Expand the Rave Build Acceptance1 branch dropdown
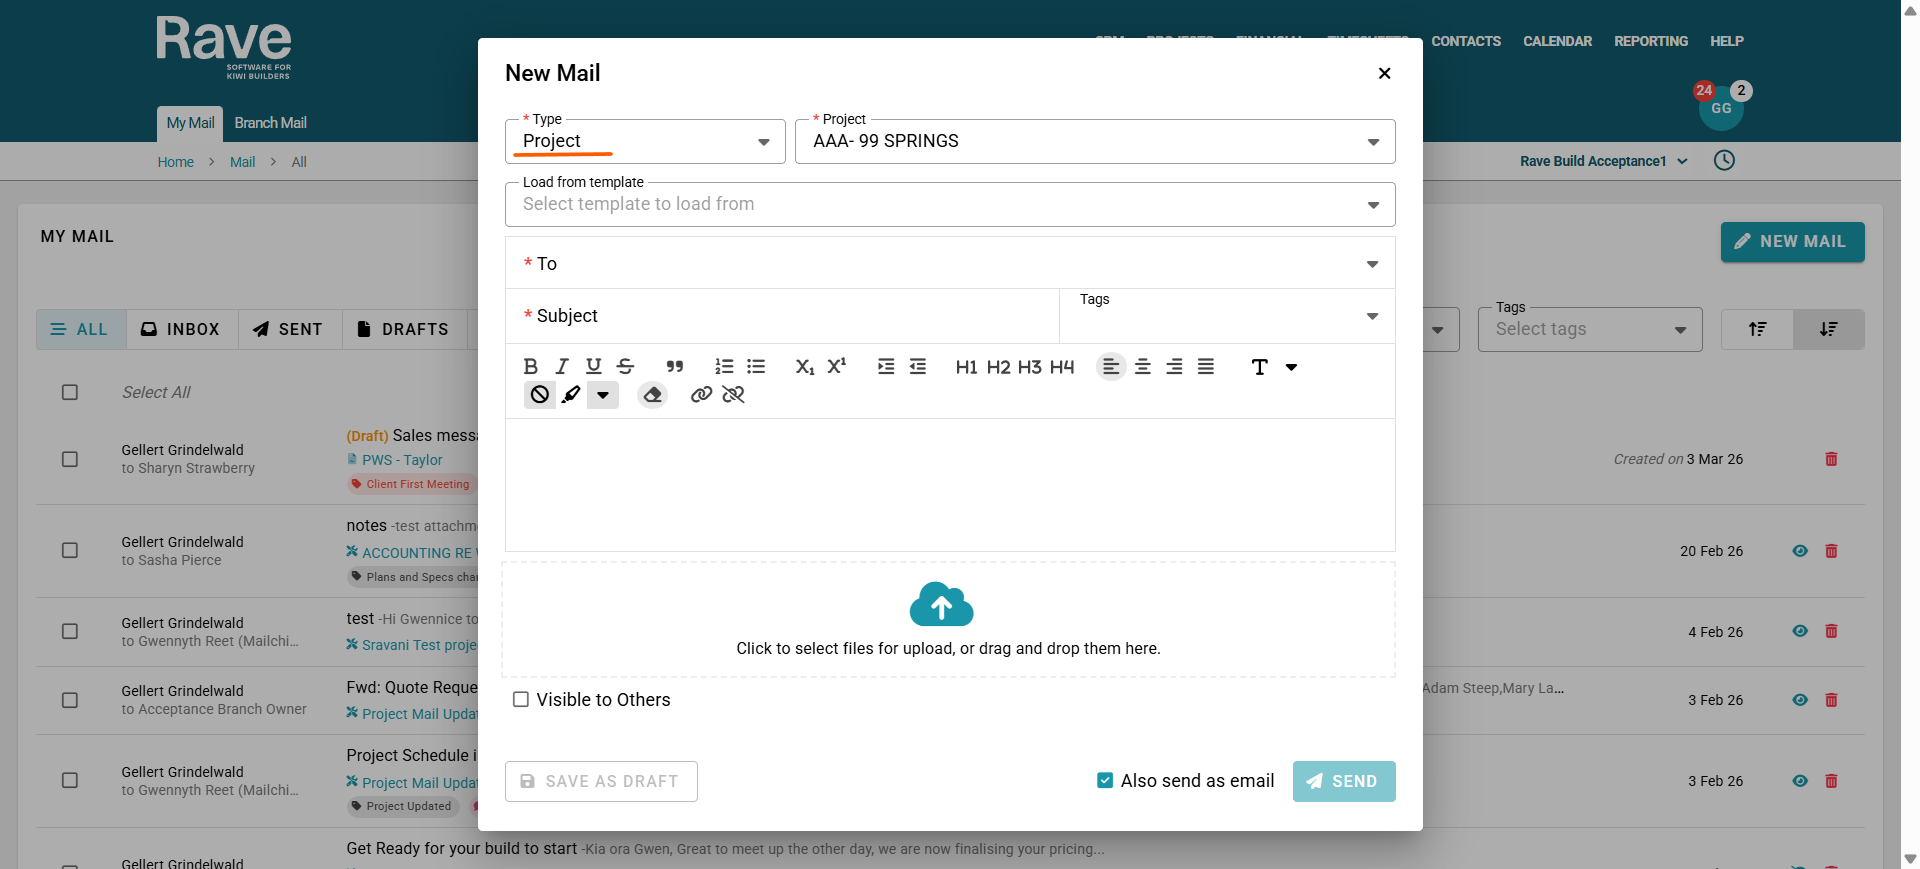Viewport: 1920px width, 869px height. [x=1604, y=161]
